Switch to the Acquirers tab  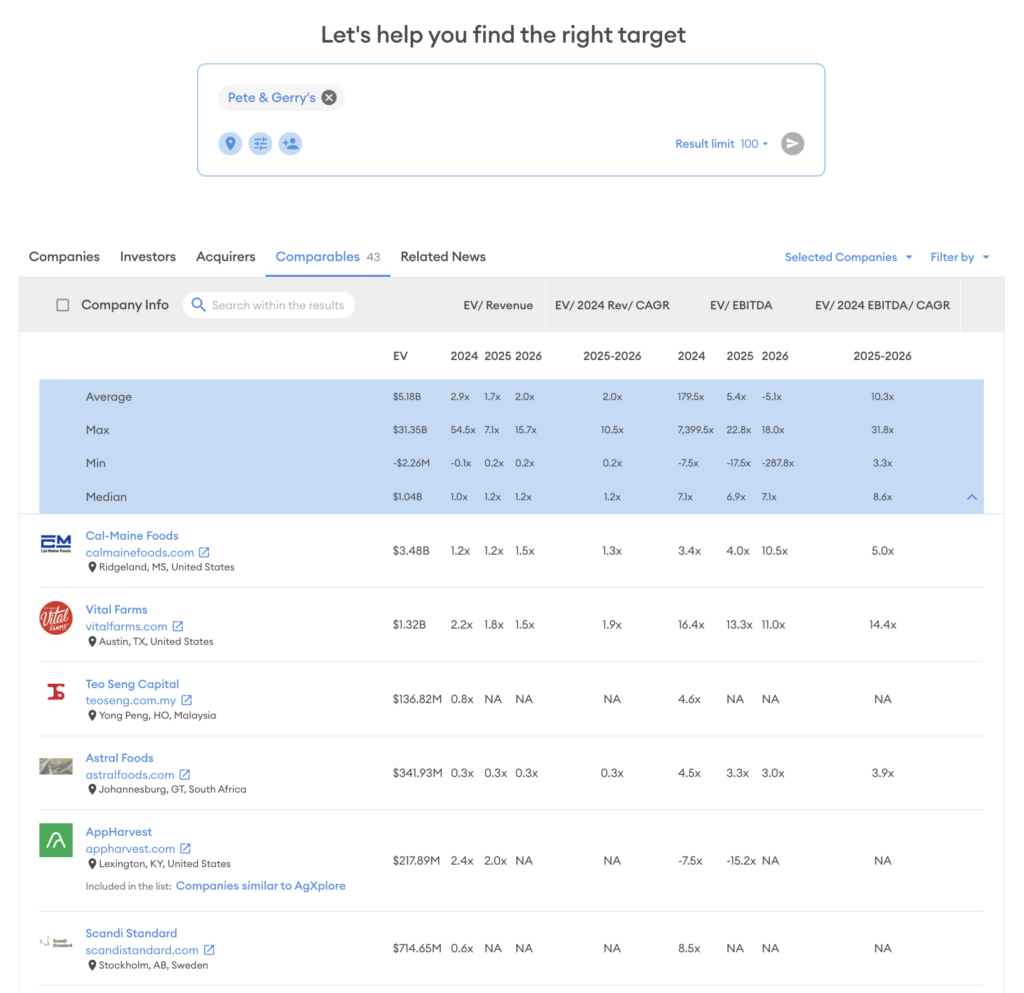pyautogui.click(x=225, y=257)
